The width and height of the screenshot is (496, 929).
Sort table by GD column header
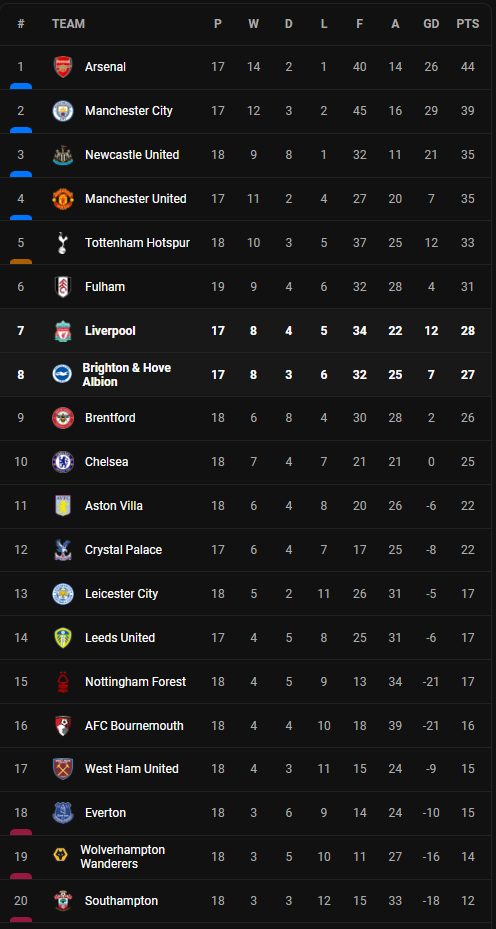(x=431, y=24)
